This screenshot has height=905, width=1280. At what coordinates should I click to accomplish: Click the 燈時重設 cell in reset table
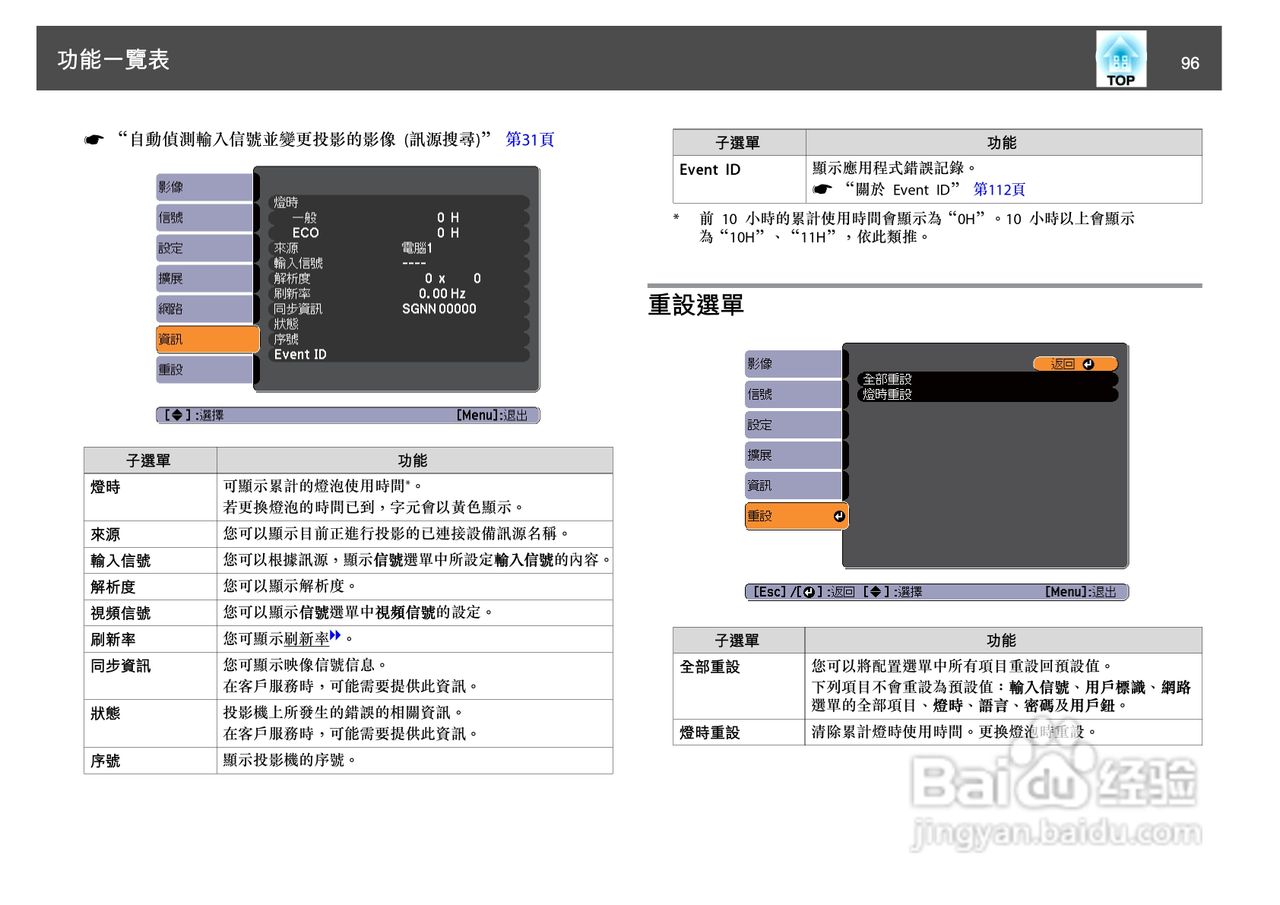[739, 732]
